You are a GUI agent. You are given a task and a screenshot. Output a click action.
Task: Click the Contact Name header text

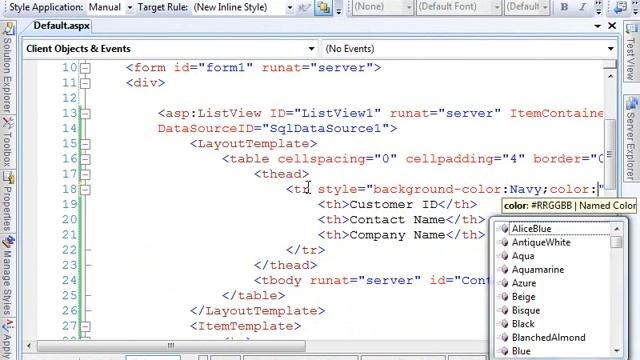398,220
